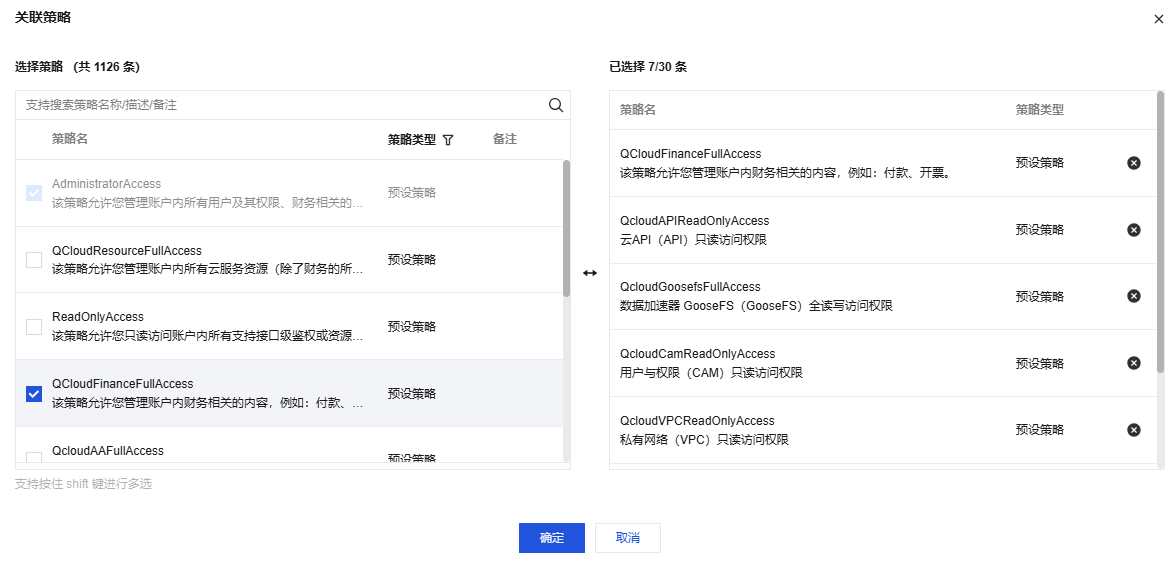1176x563 pixels.
Task: Confirm with the 确定 button
Action: (551, 538)
